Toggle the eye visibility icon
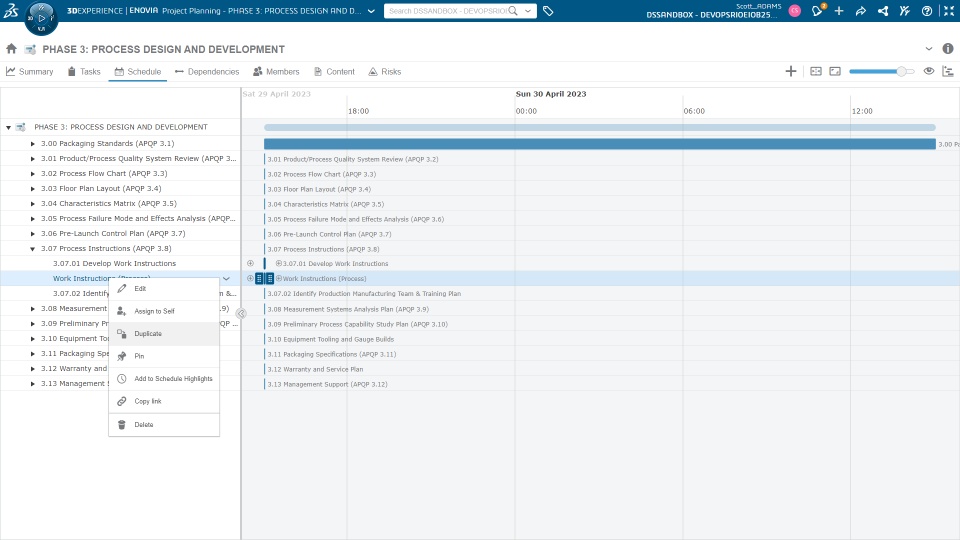 pyautogui.click(x=929, y=71)
